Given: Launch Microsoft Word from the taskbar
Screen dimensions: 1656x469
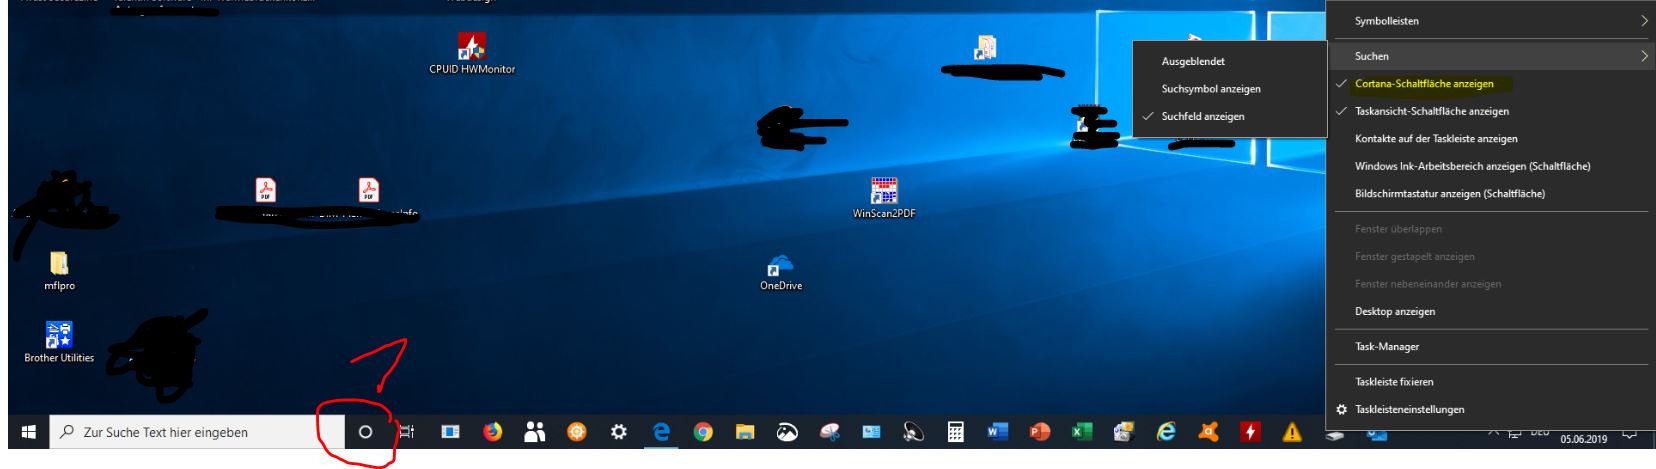Looking at the screenshot, I should pos(998,432).
